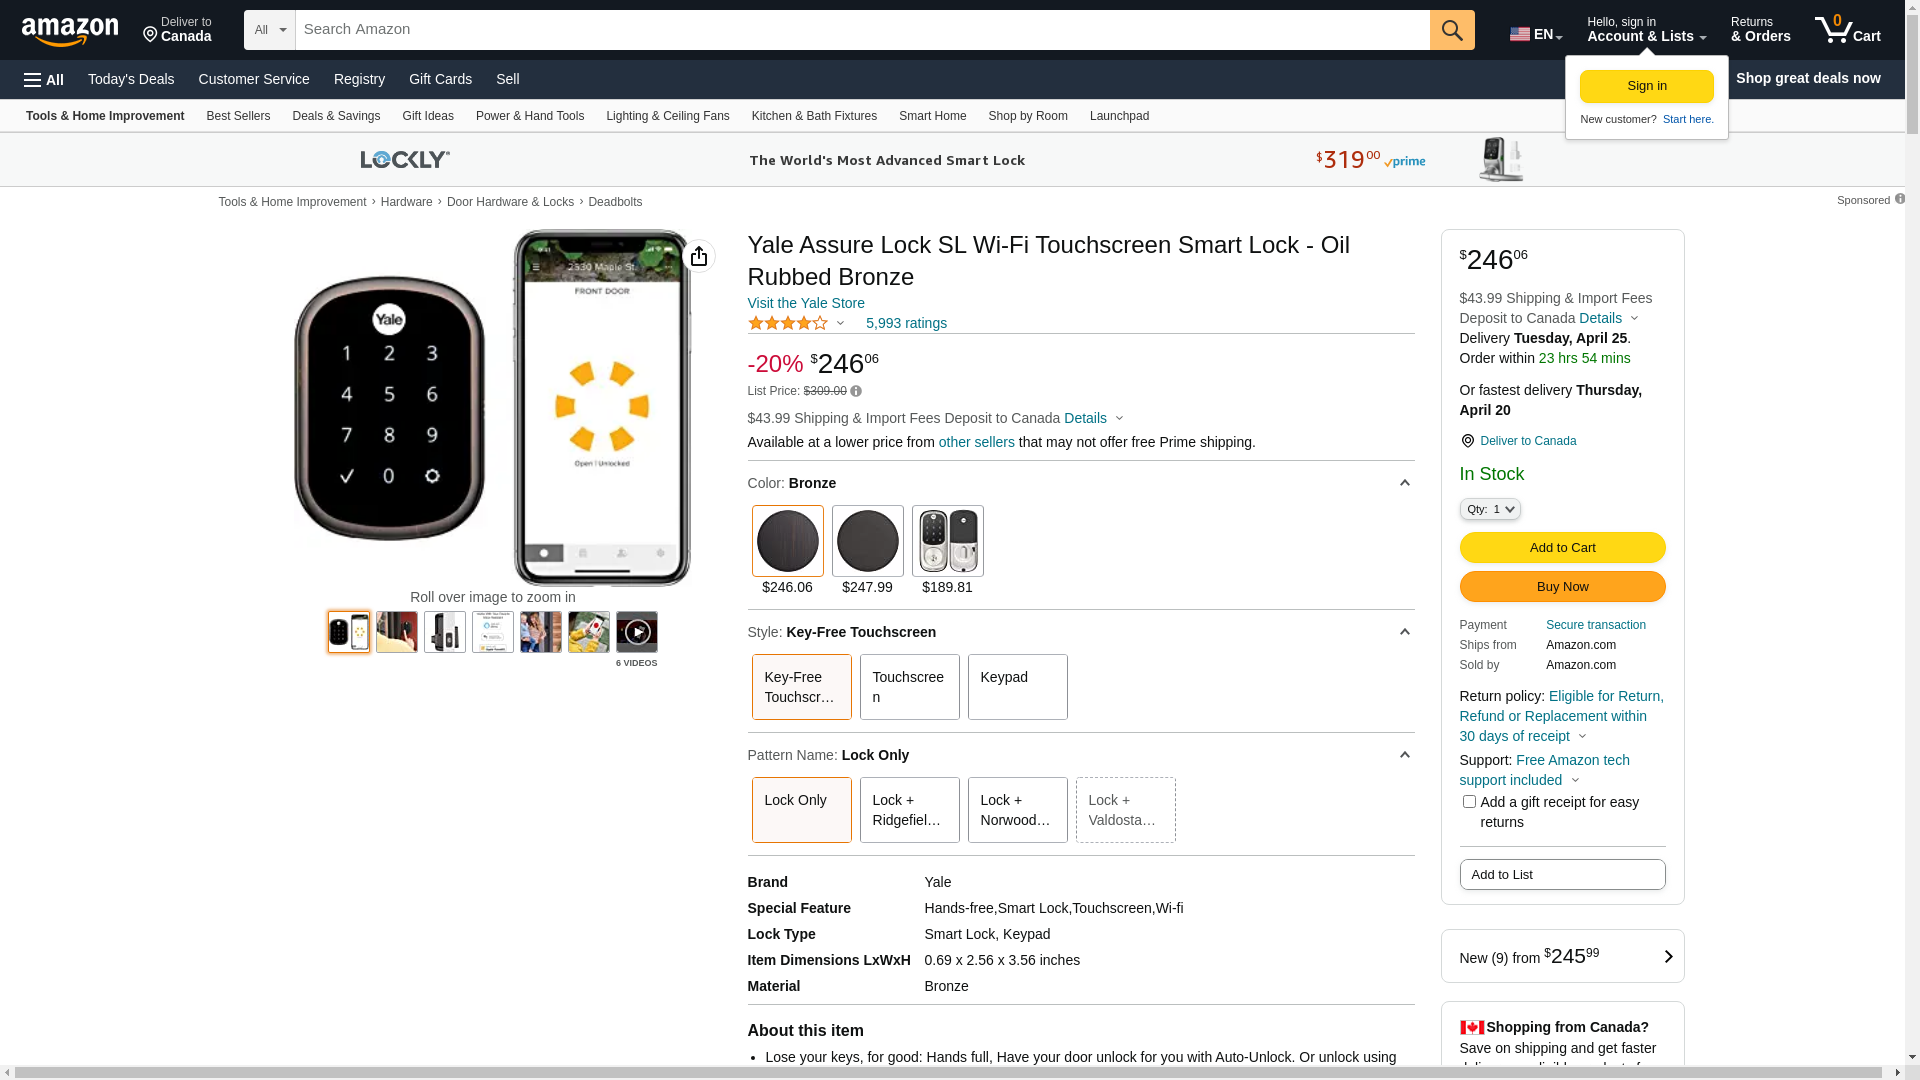Open the star rating breakdown popover
Image resolution: width=1920 pixels, height=1080 pixels.
point(797,323)
